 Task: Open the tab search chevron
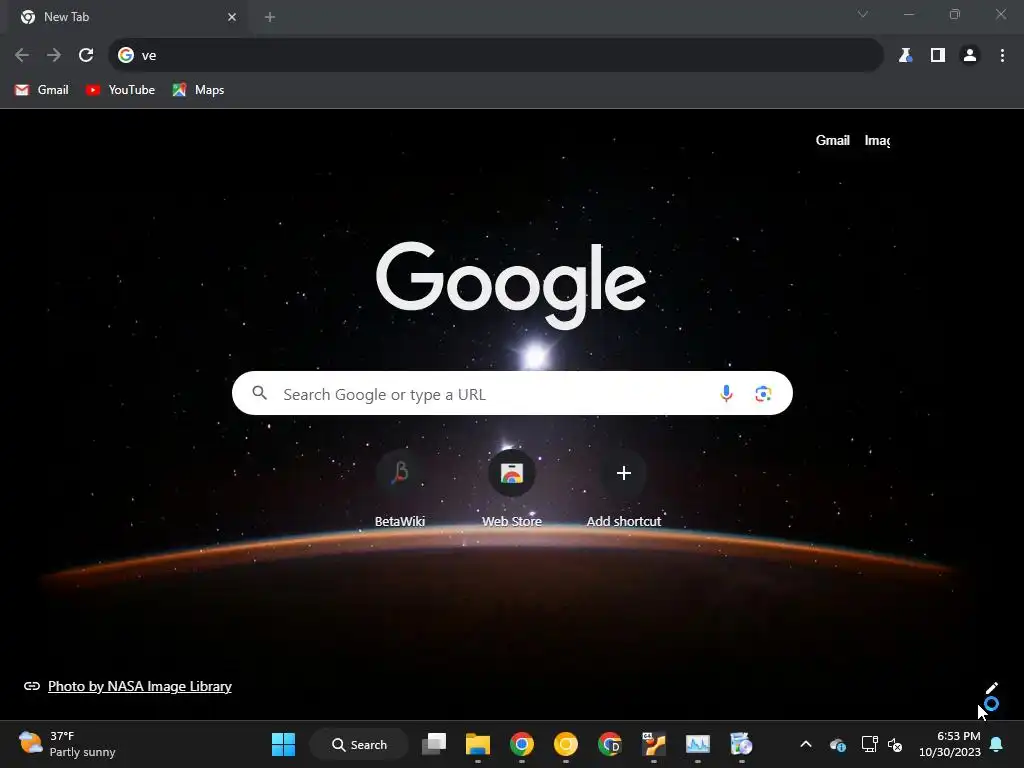click(863, 14)
